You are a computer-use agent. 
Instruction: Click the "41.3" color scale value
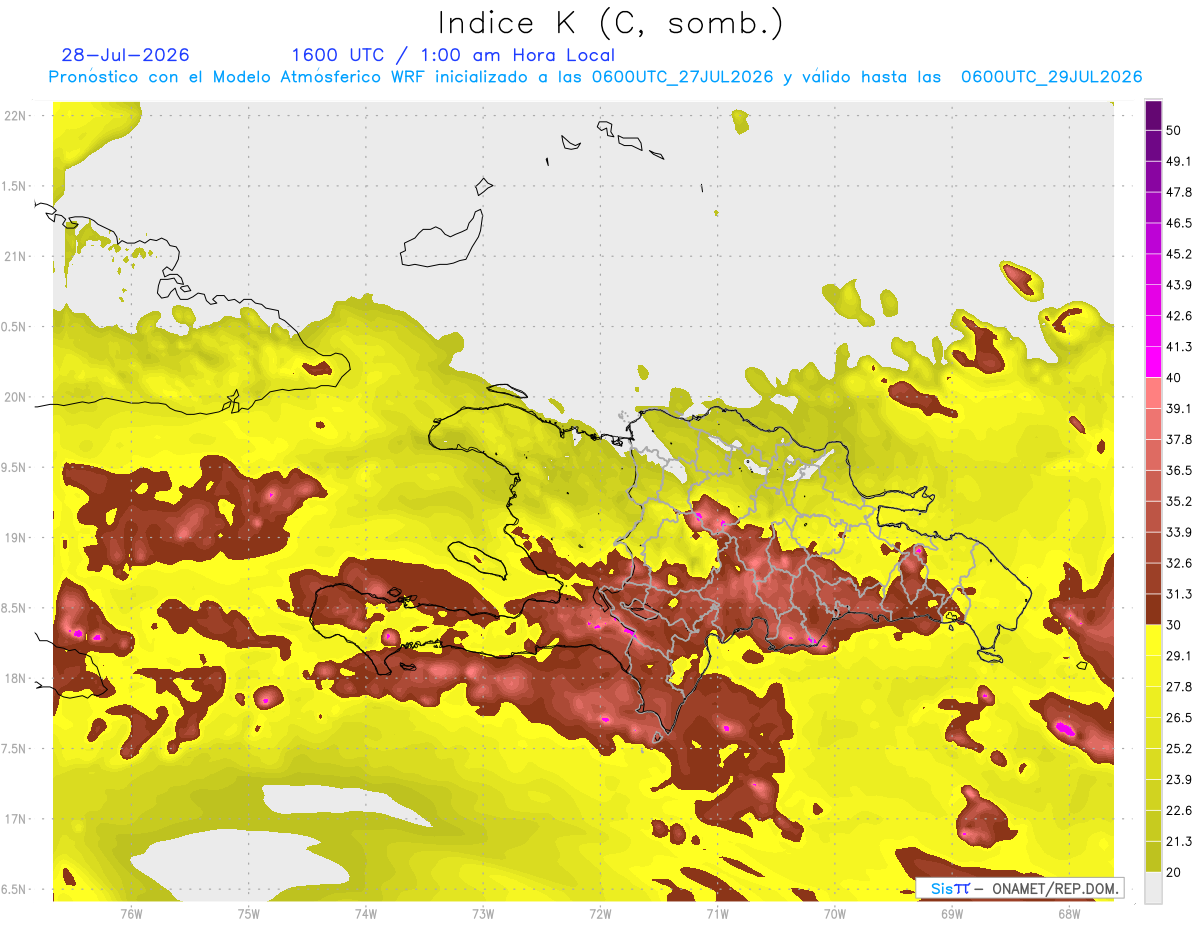1179,347
